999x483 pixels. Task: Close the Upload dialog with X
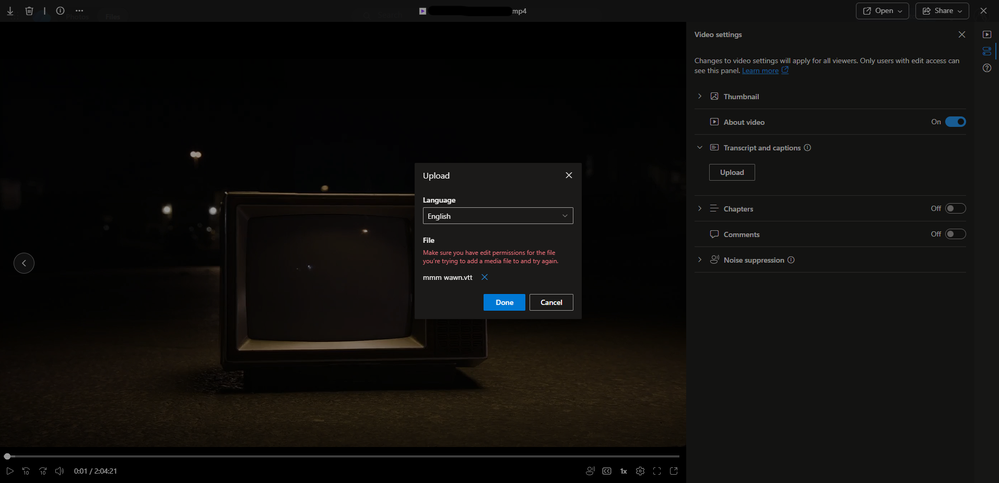(569, 175)
